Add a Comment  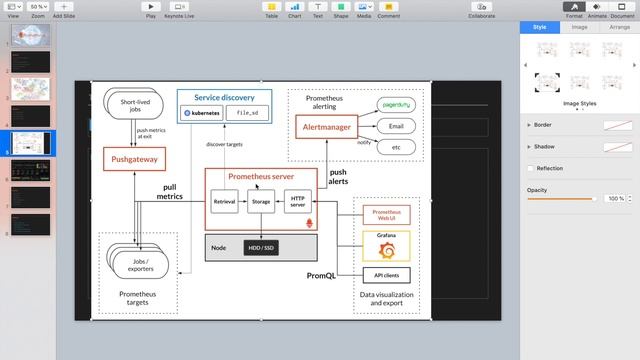click(389, 7)
